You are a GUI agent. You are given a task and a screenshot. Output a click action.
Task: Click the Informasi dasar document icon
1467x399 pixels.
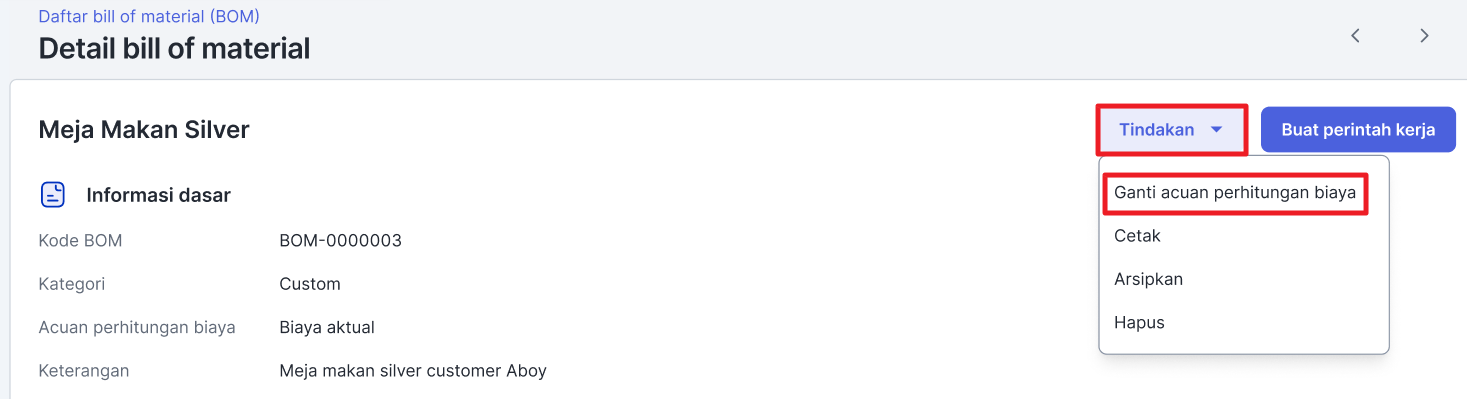[53, 194]
